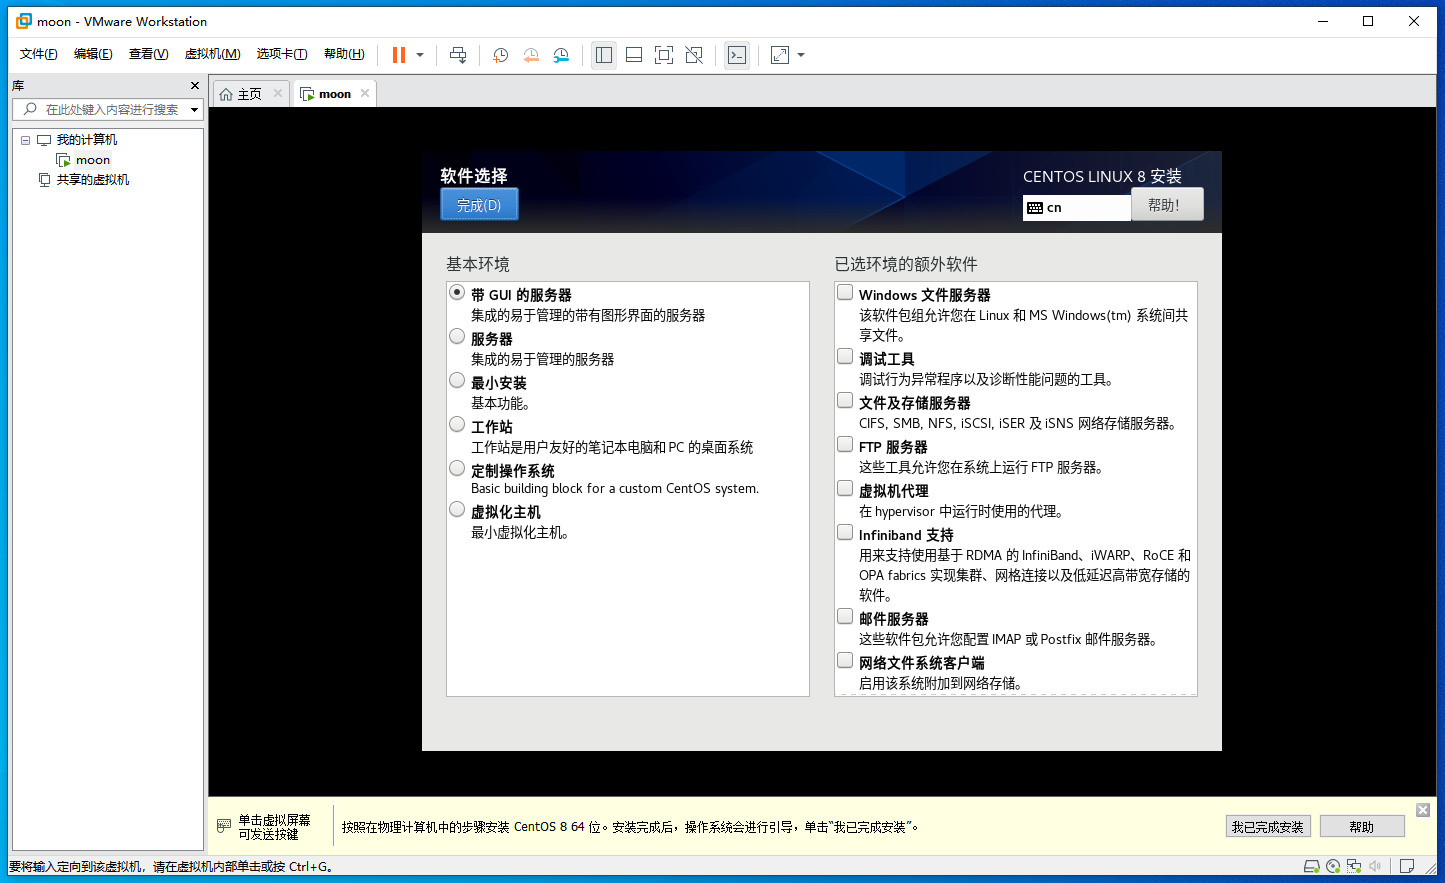1445x883 pixels.
Task: Check the 文件及存储服务器 add-on
Action: pyautogui.click(x=845, y=401)
